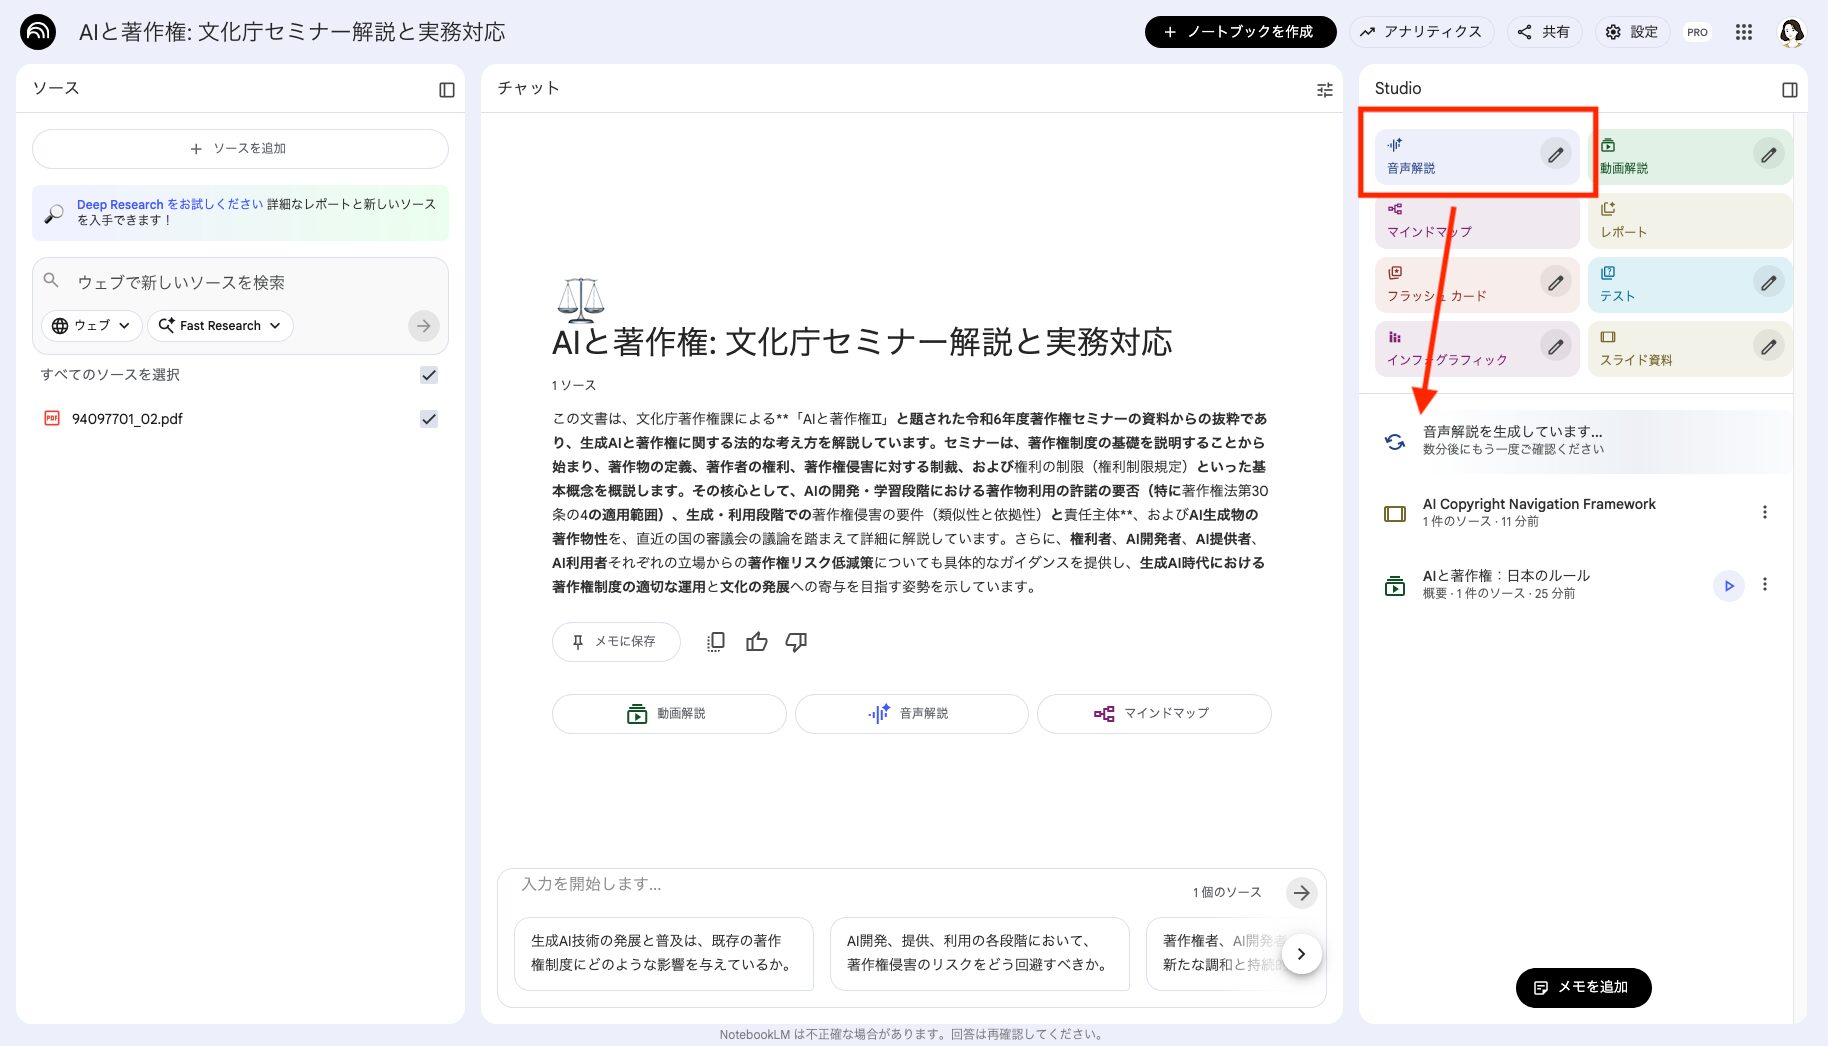This screenshot has height=1046, width=1828.
Task: Give a thumbs up to the summary
Action: click(x=756, y=641)
